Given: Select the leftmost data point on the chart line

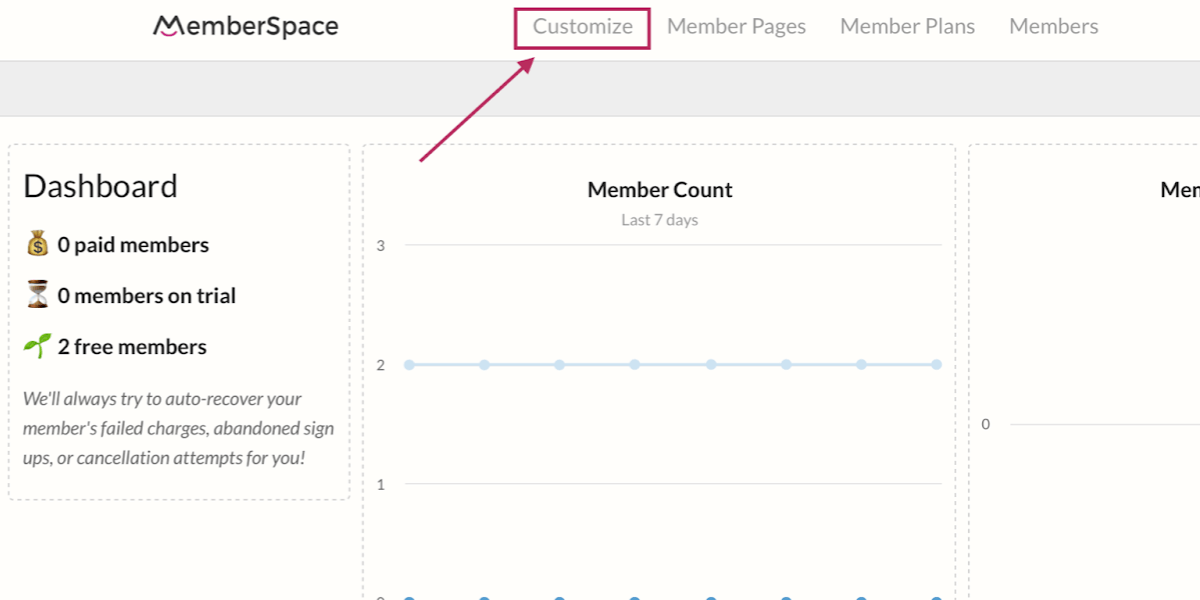Looking at the screenshot, I should (408, 364).
